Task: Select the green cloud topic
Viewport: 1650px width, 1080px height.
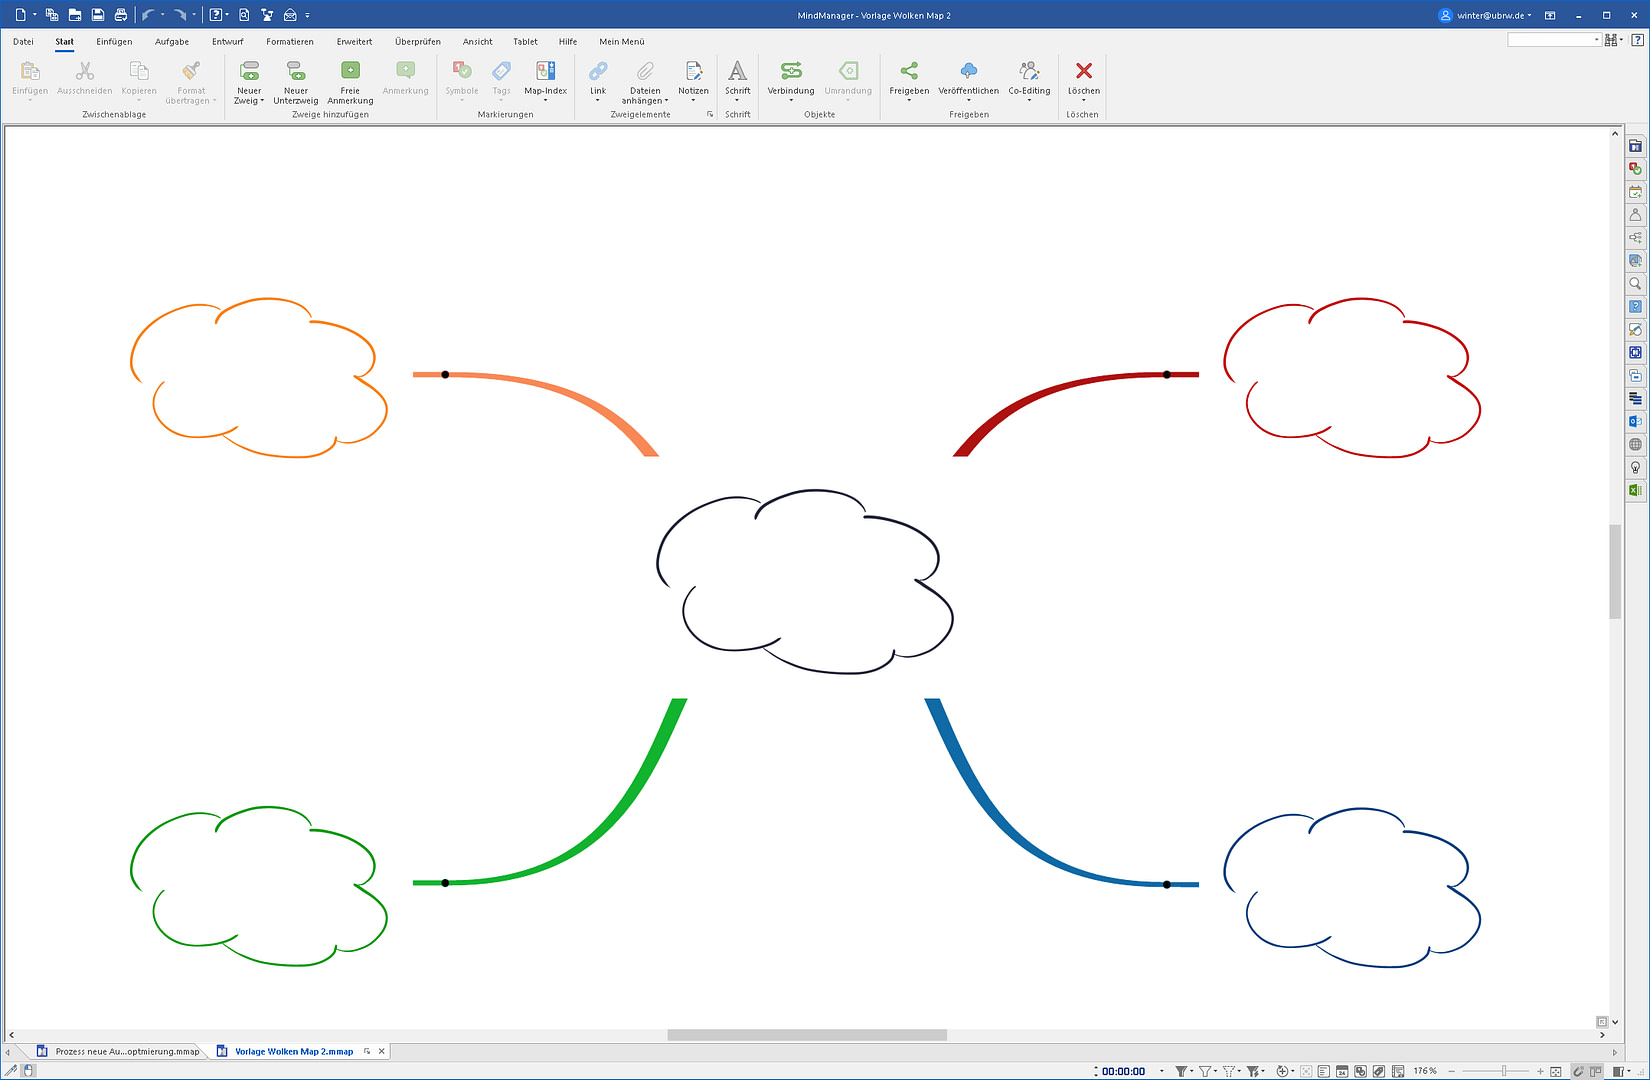Action: [x=259, y=886]
